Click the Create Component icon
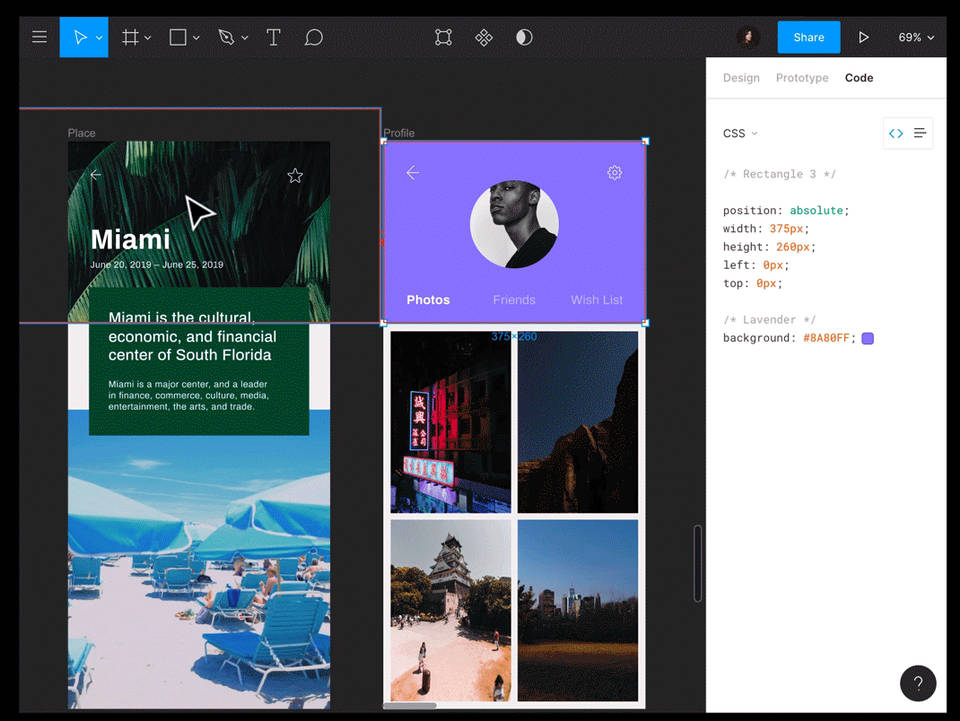 click(x=484, y=37)
